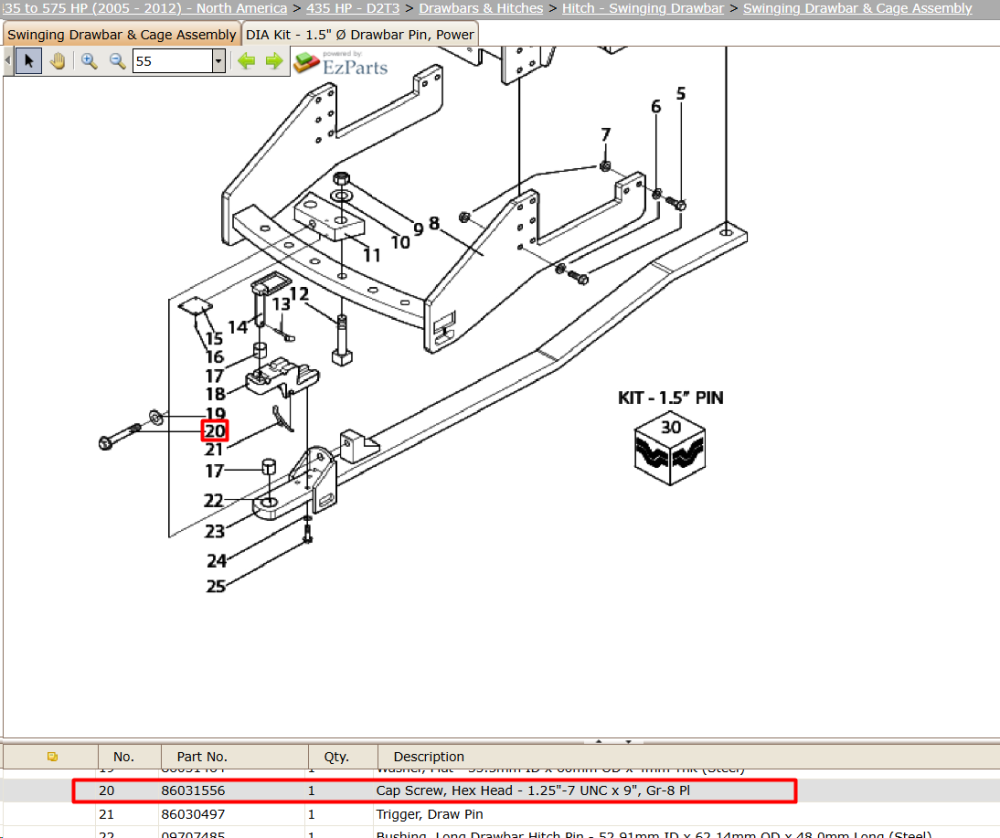Switch to Swinging Drawbar & Cage Assembly tab

(x=121, y=34)
